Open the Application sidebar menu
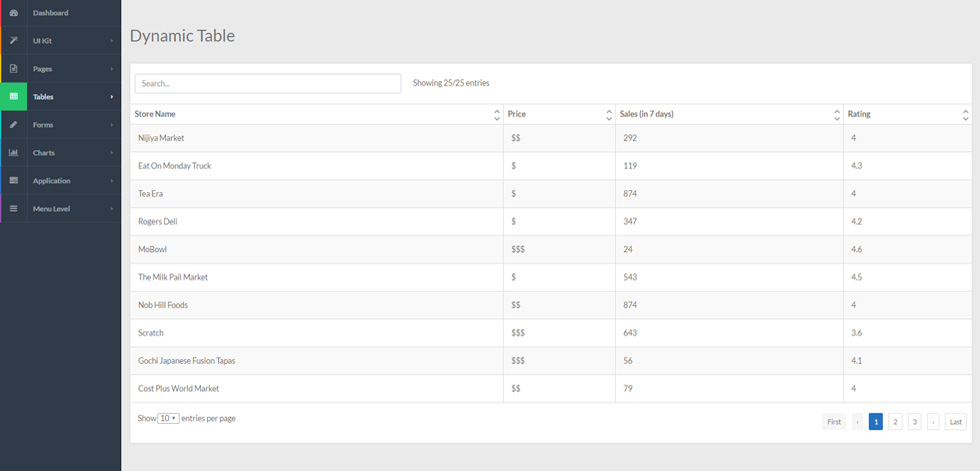The width and height of the screenshot is (980, 471). pos(61,181)
